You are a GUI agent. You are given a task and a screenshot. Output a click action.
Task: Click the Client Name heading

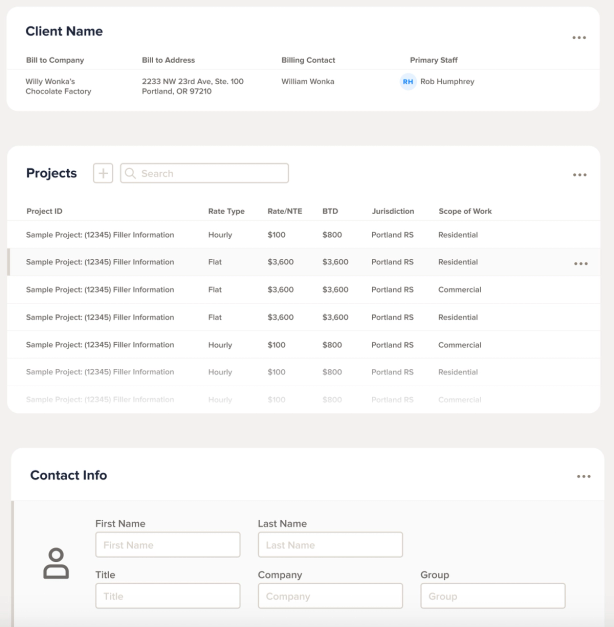(x=64, y=31)
